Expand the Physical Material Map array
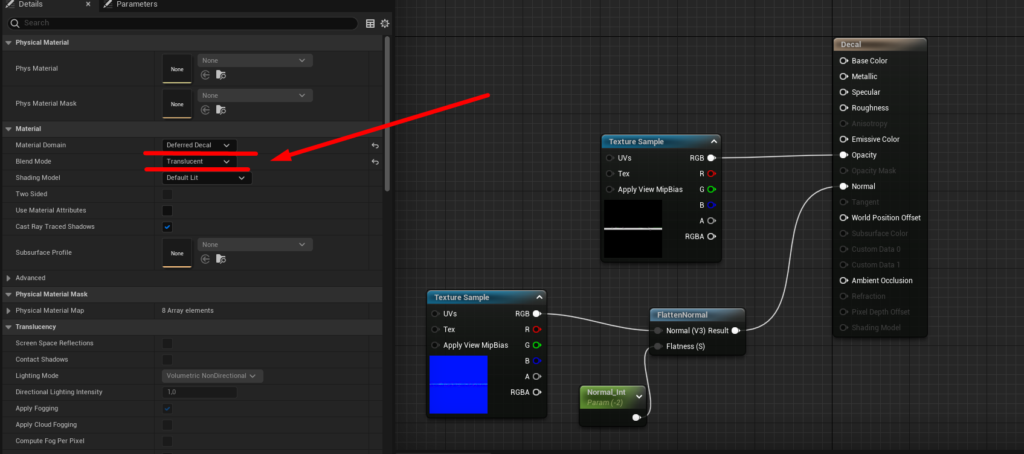 8,310
